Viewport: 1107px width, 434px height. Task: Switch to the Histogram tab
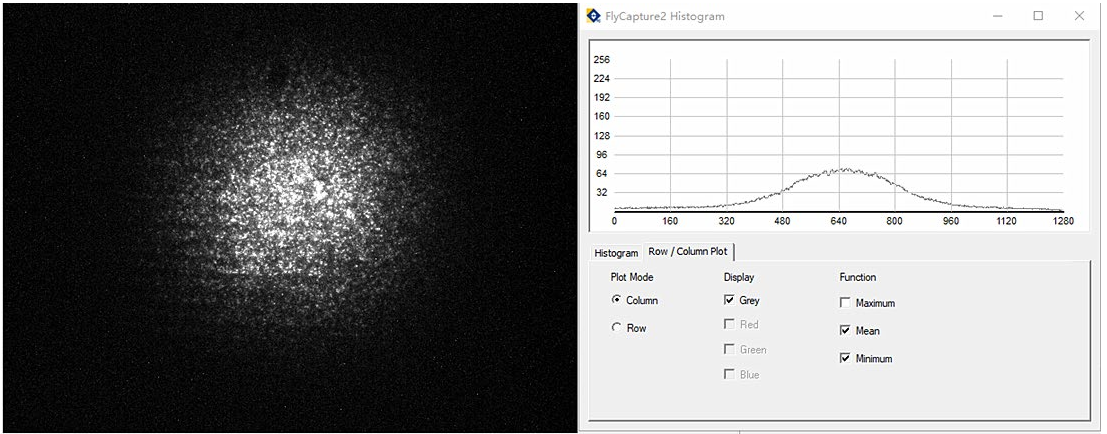(616, 253)
